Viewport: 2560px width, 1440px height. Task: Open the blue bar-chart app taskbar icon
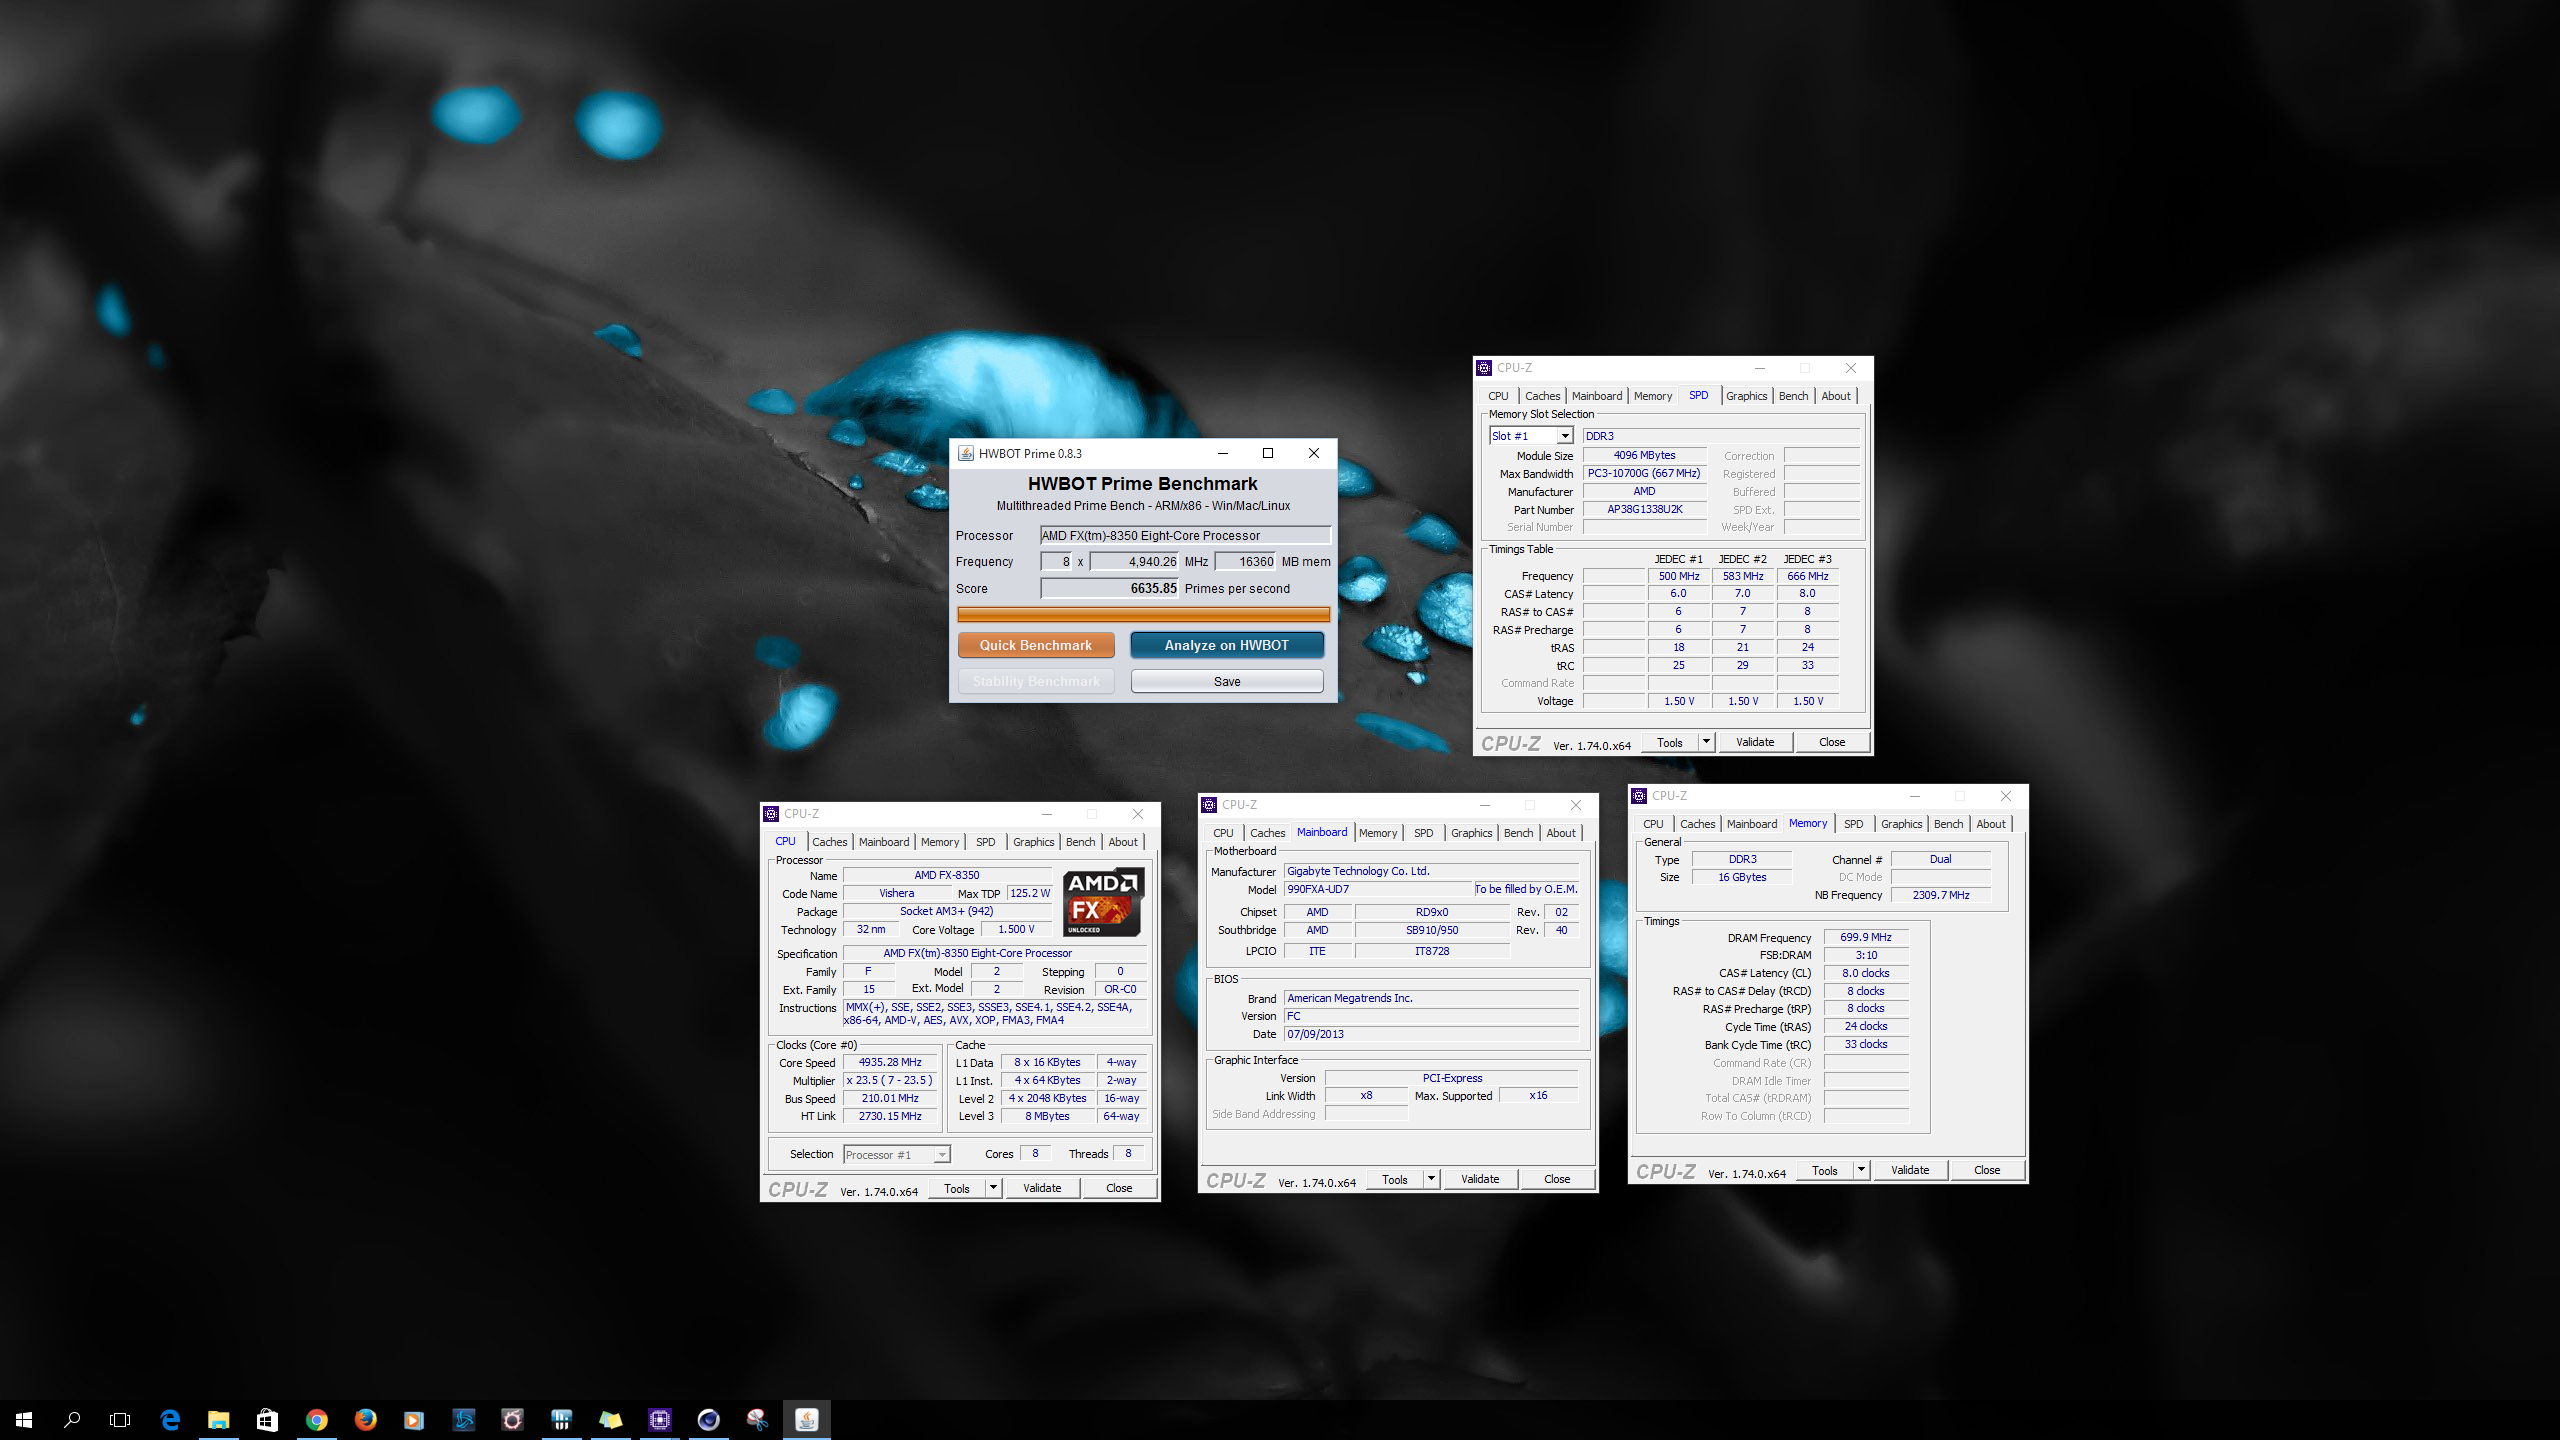pyautogui.click(x=561, y=1419)
